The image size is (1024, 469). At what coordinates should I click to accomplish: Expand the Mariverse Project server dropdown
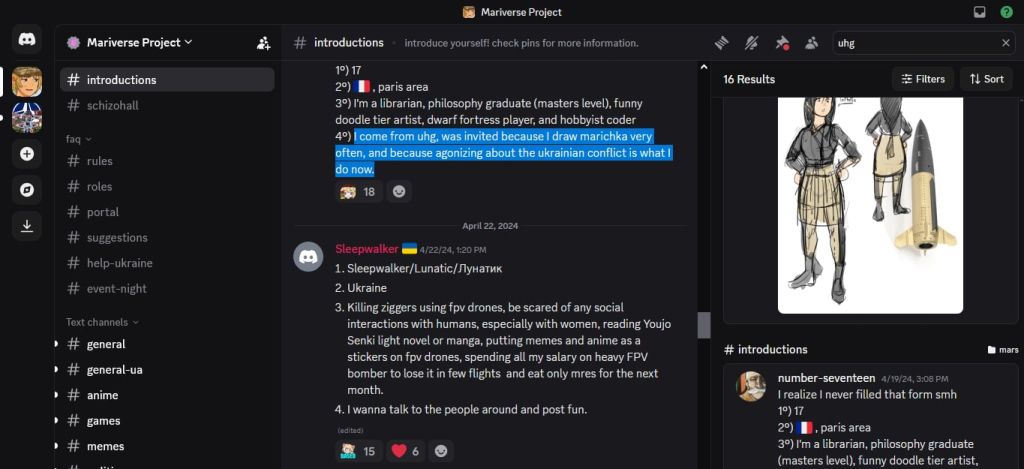click(x=129, y=42)
